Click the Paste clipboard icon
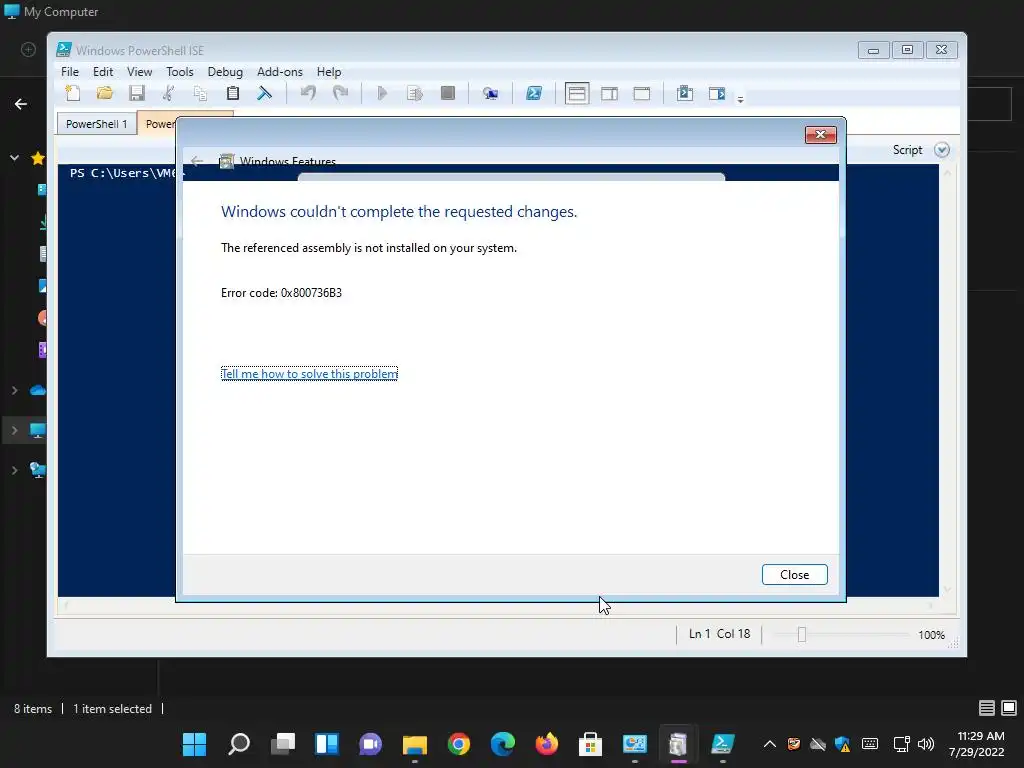Image resolution: width=1024 pixels, height=768 pixels. coord(232,93)
